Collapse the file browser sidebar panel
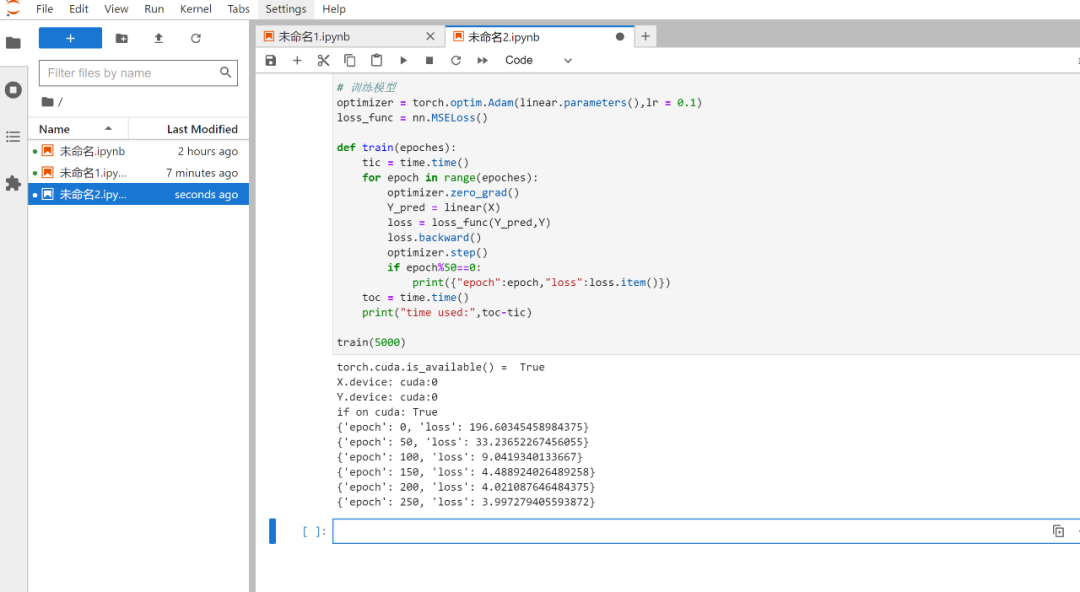The width and height of the screenshot is (1080, 592). [x=13, y=41]
